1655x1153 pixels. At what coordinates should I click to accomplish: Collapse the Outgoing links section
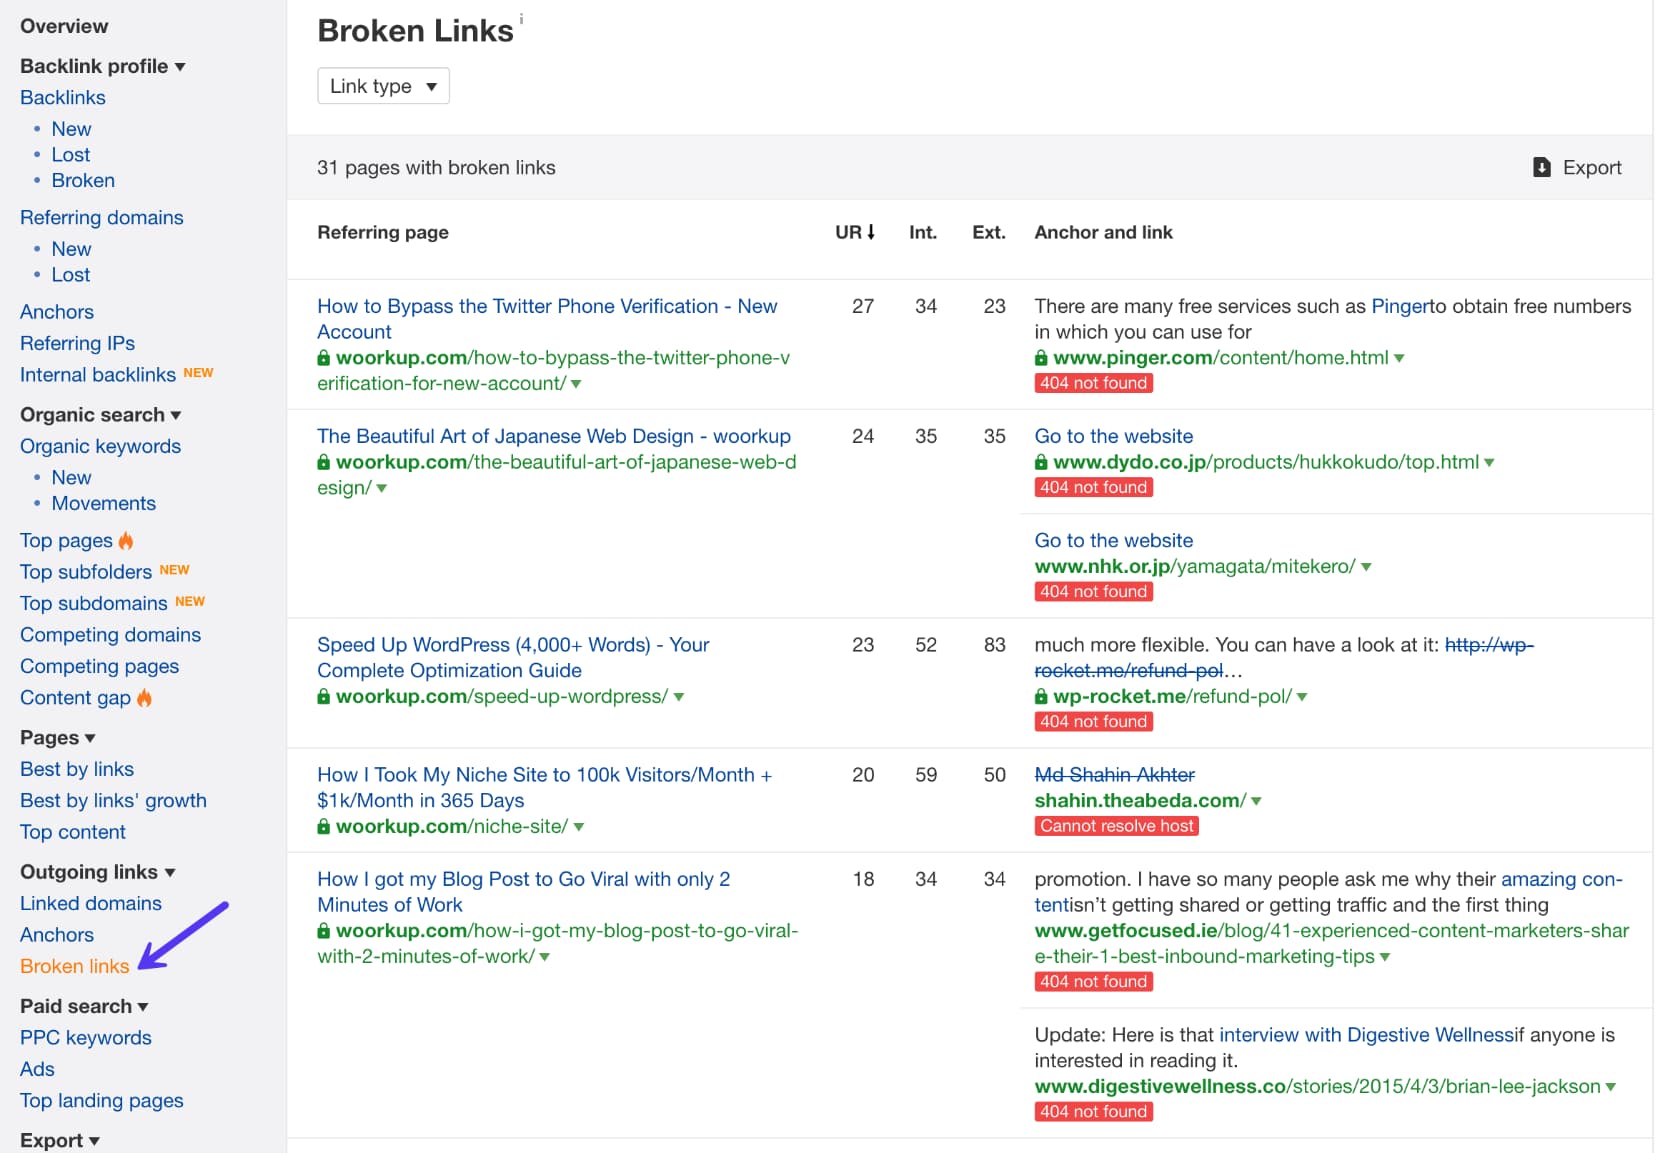171,871
